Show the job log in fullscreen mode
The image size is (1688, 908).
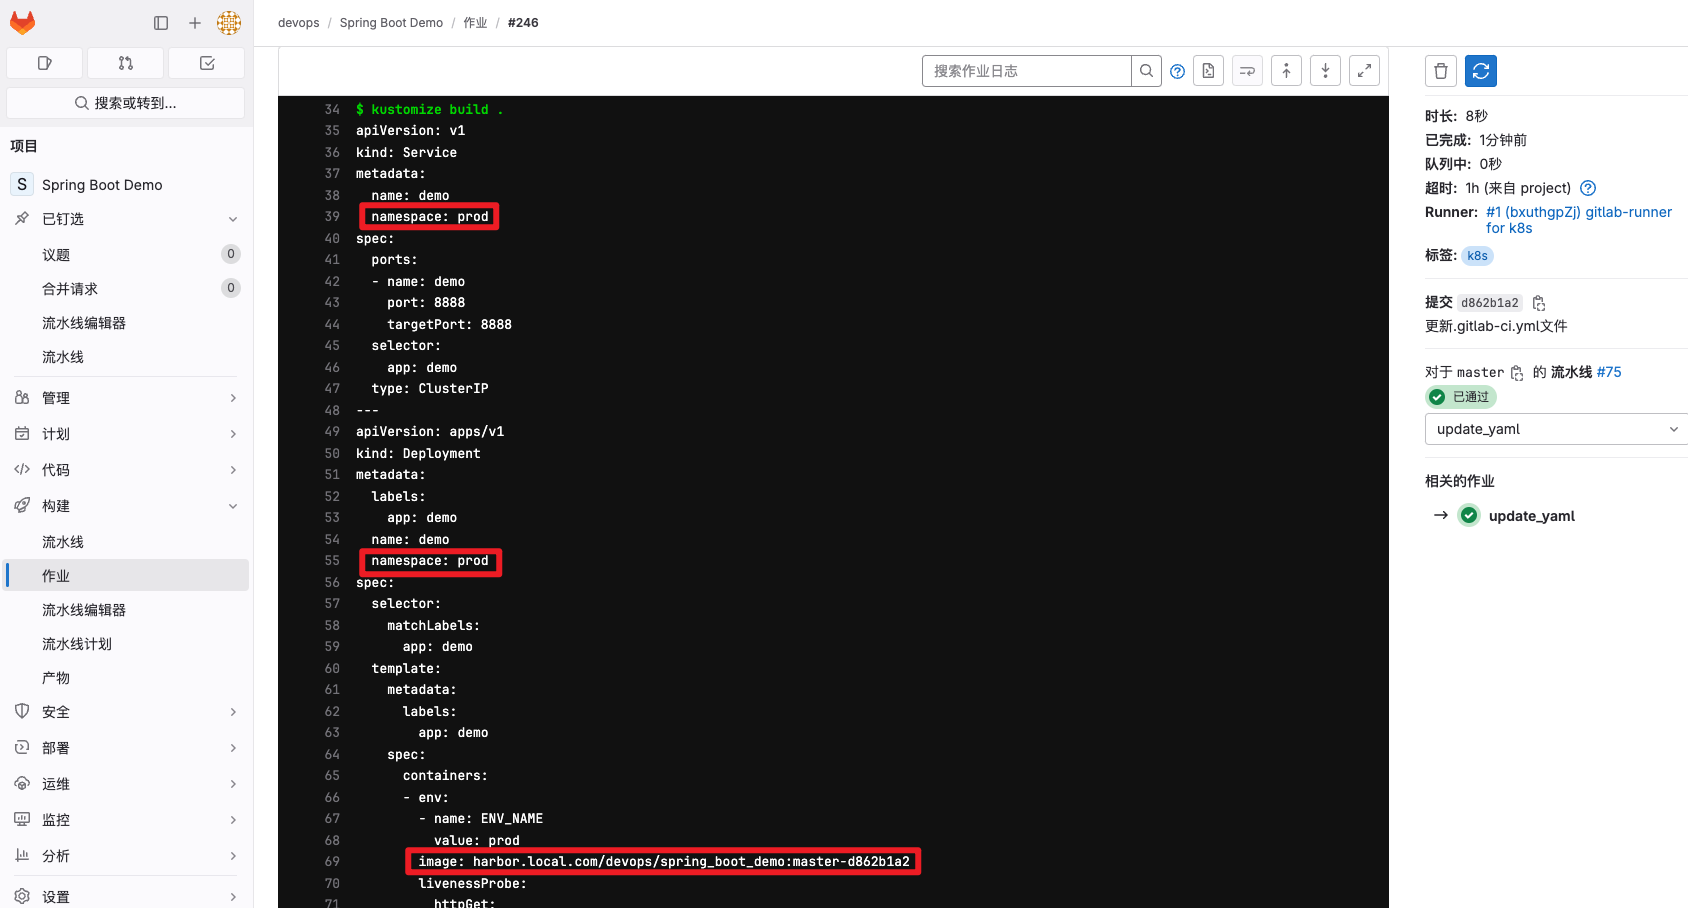tap(1364, 70)
